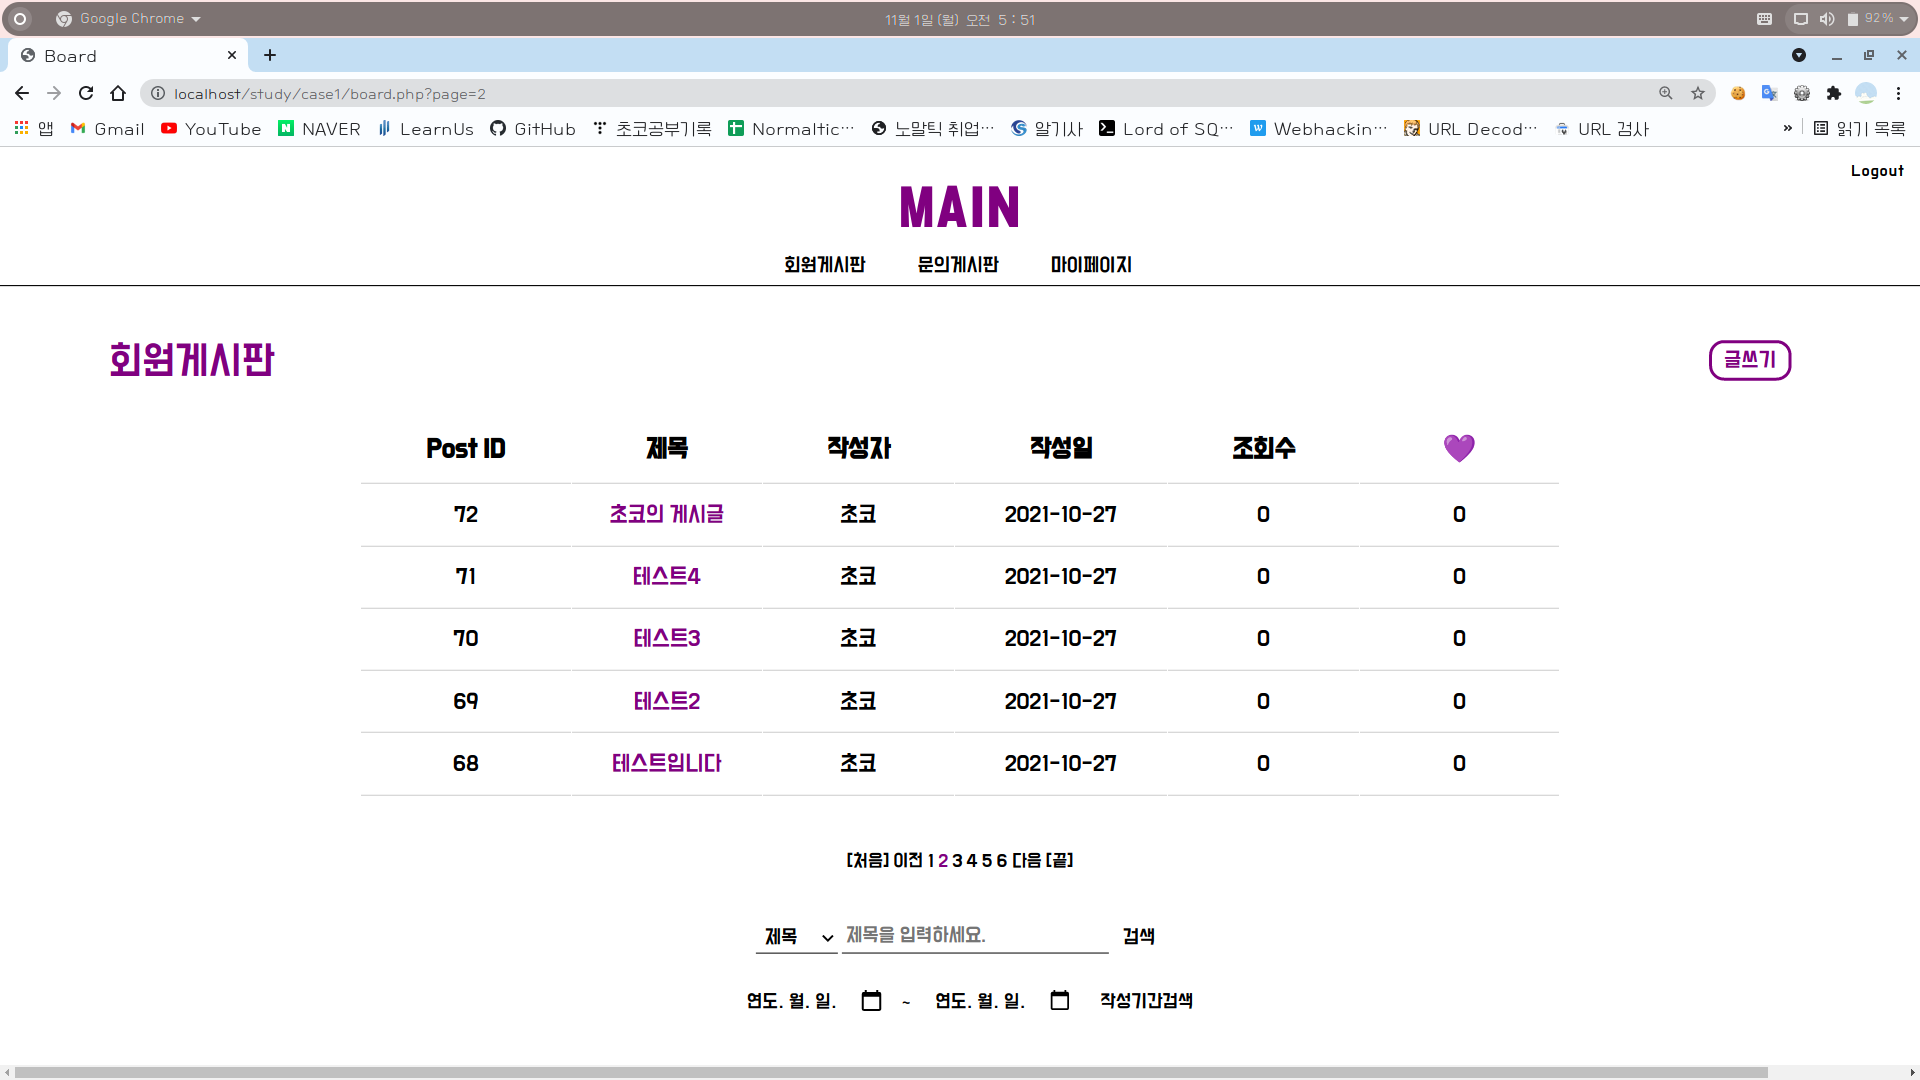1920x1080 pixels.
Task: Open the Google Chrome app menu in the top bar
Action: [x=130, y=19]
